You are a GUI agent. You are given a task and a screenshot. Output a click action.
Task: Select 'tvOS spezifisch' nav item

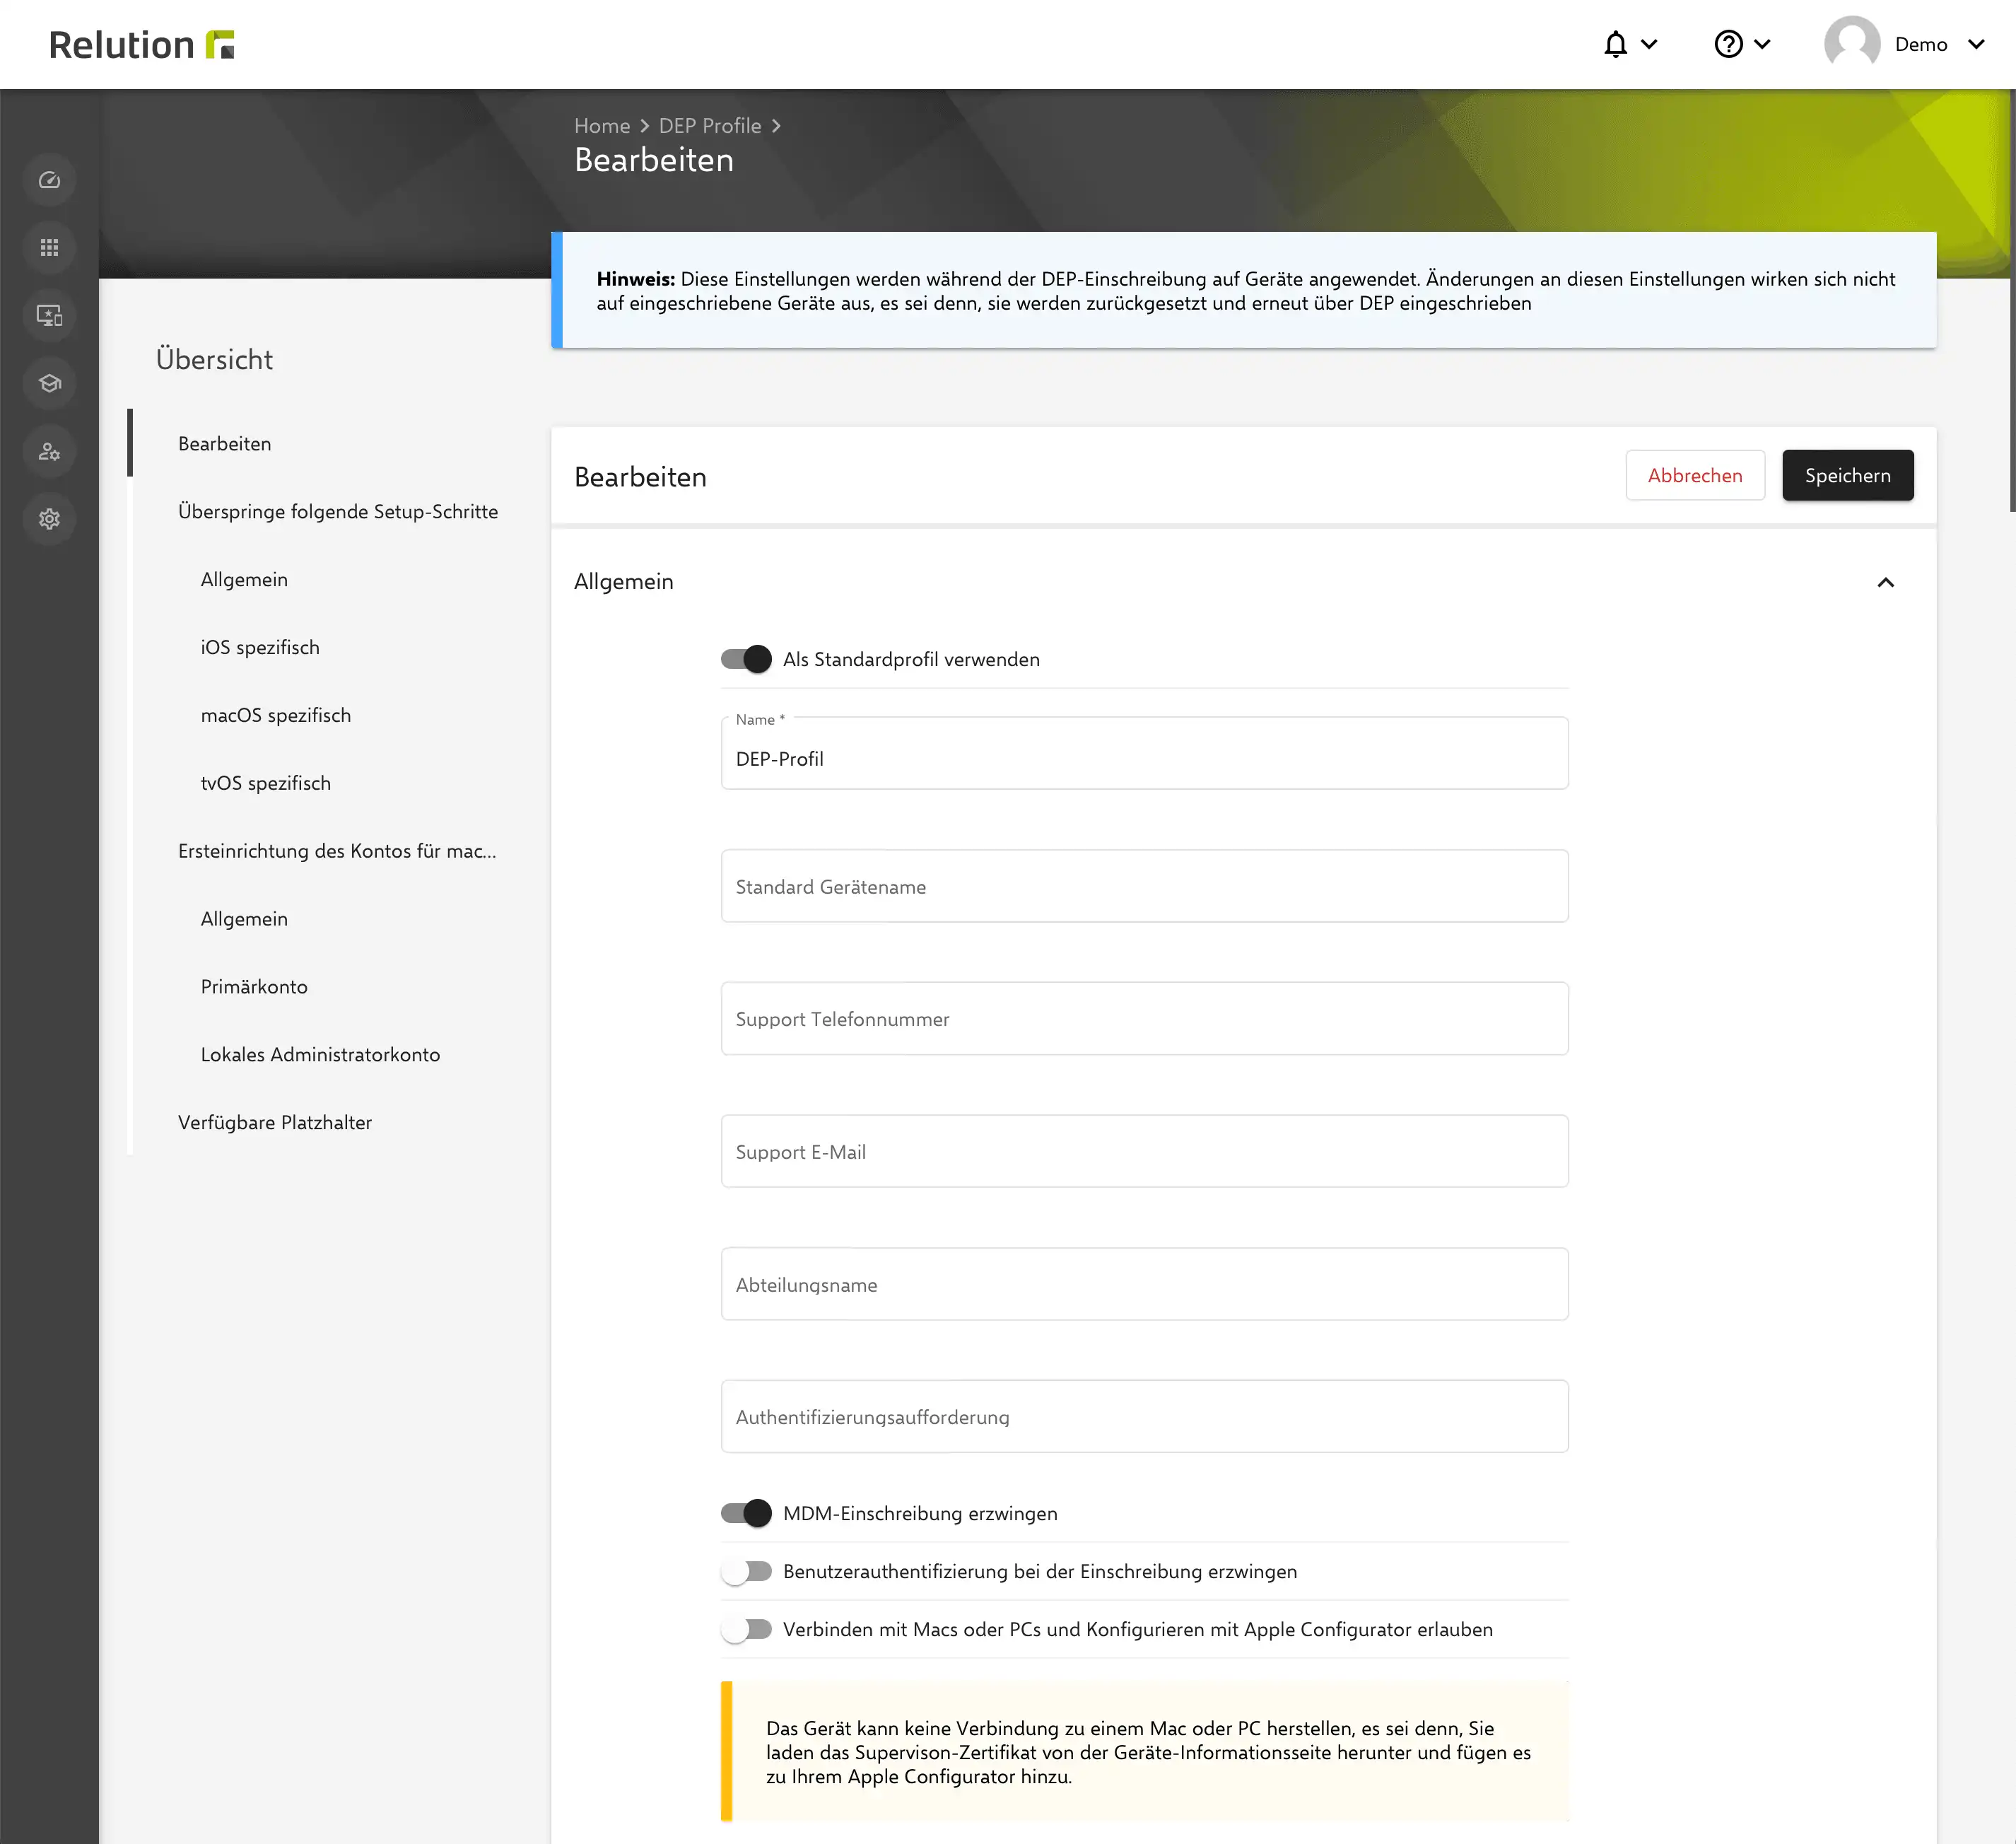tap(266, 783)
